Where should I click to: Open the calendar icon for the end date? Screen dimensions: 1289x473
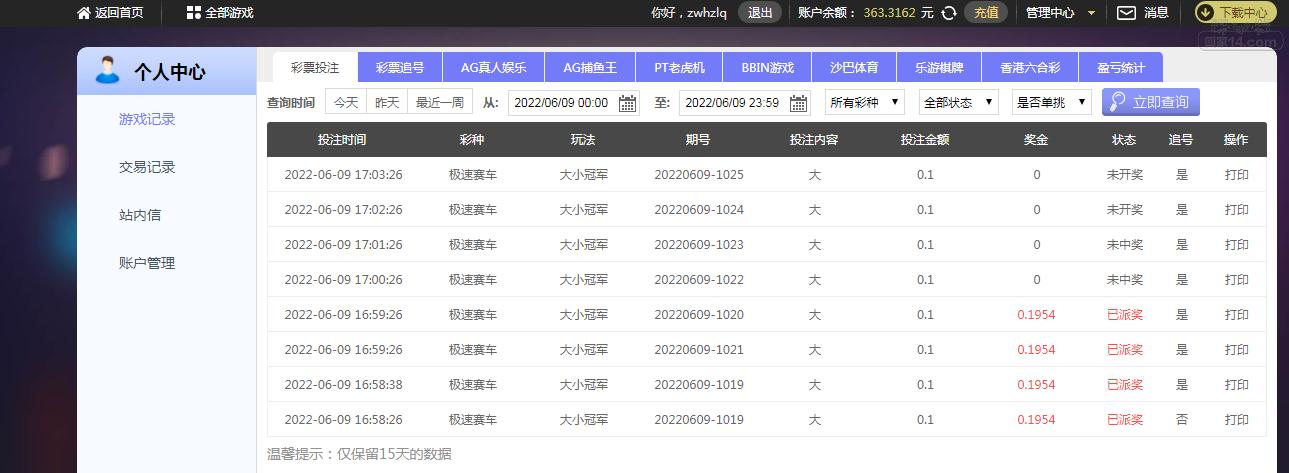click(x=798, y=103)
